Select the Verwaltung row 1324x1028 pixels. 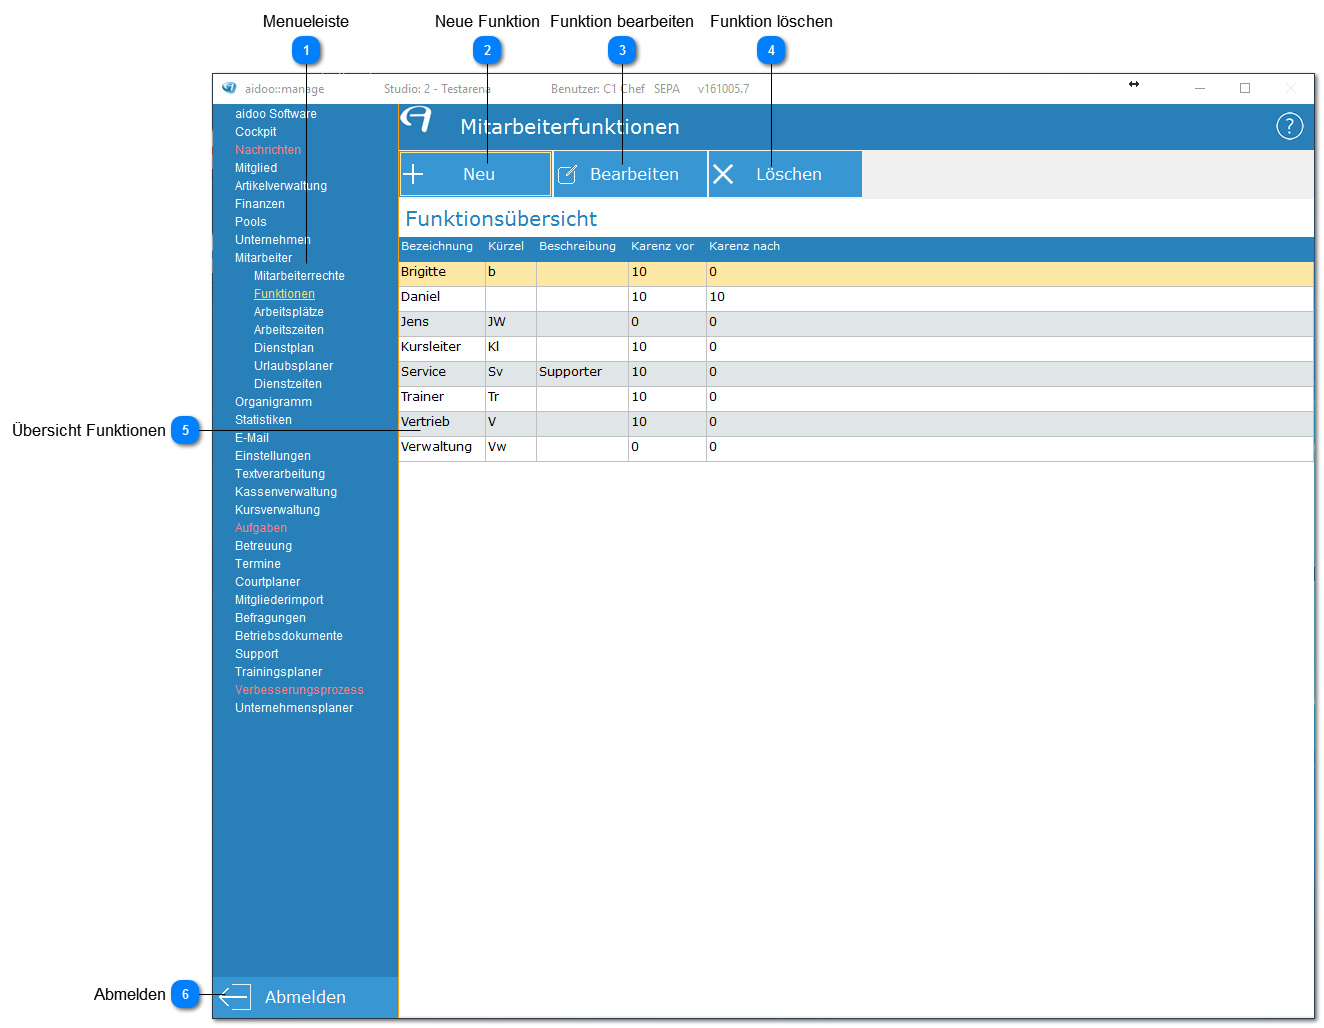tap(856, 447)
